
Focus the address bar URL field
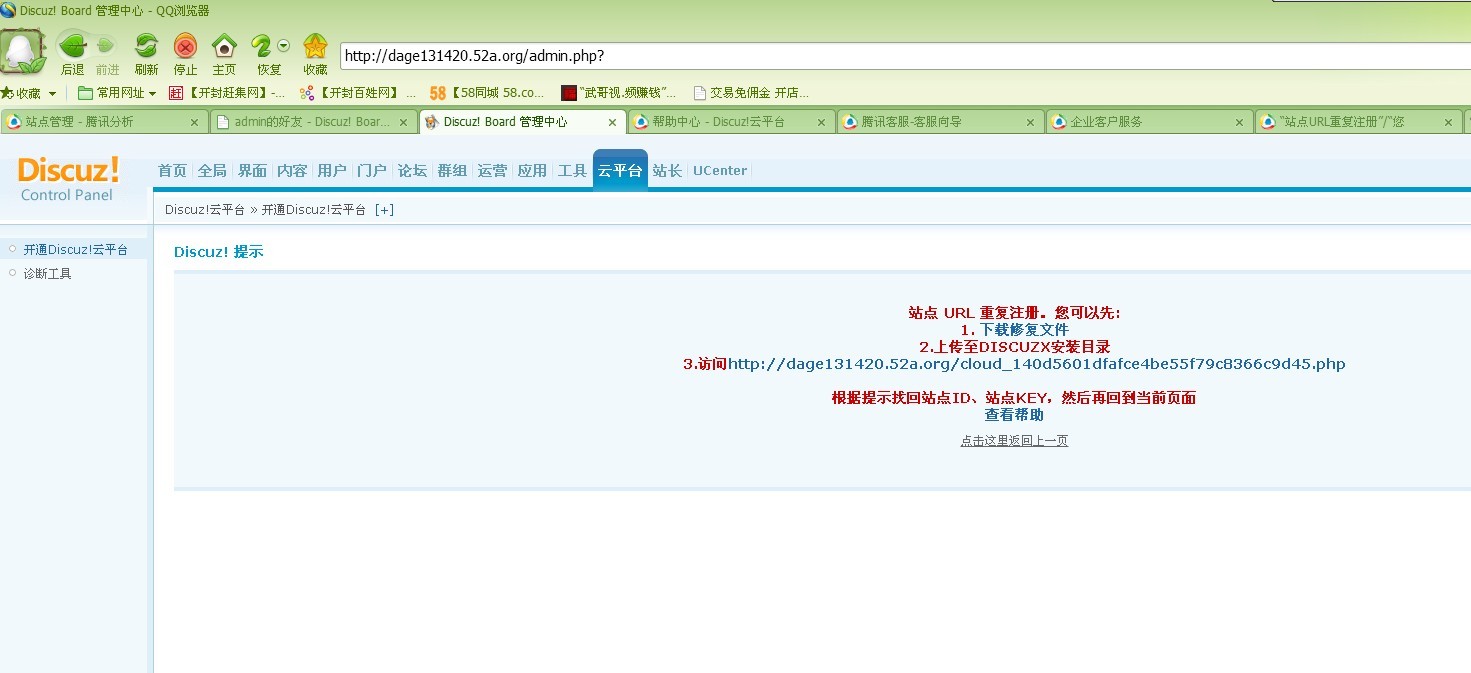click(x=904, y=56)
